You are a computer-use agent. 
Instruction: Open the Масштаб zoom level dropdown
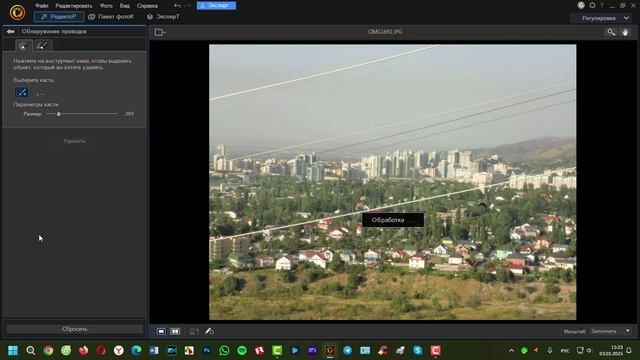611,331
